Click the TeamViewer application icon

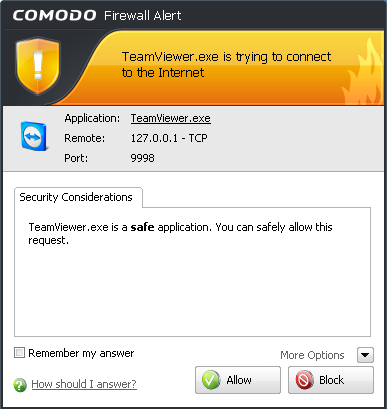coord(34,136)
